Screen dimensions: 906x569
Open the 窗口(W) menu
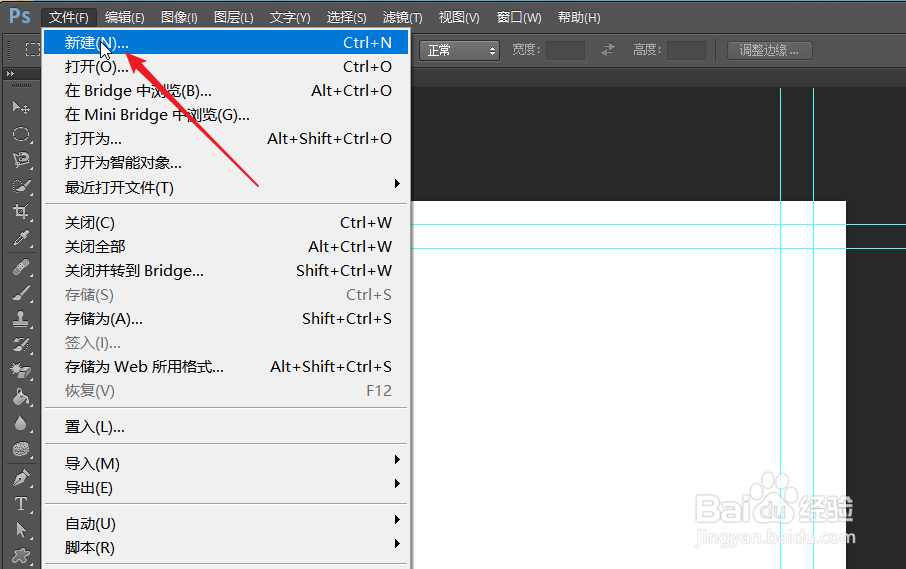point(519,17)
